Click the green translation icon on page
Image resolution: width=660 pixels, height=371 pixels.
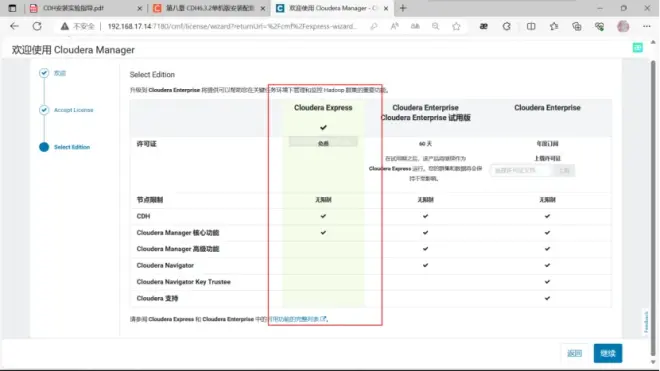tap(638, 48)
